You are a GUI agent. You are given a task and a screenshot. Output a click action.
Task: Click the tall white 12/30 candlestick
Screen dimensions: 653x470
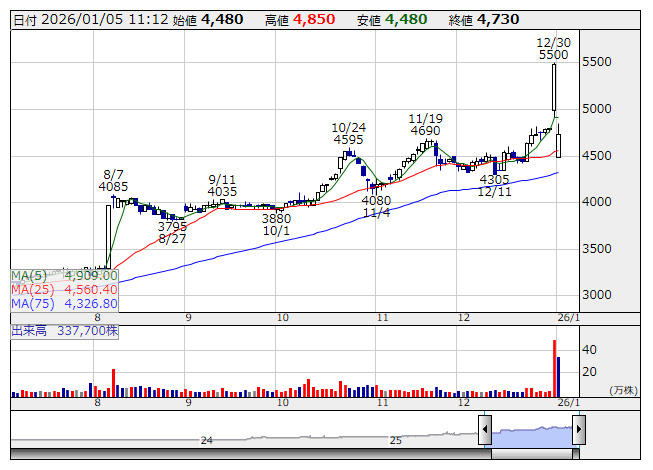(x=554, y=87)
